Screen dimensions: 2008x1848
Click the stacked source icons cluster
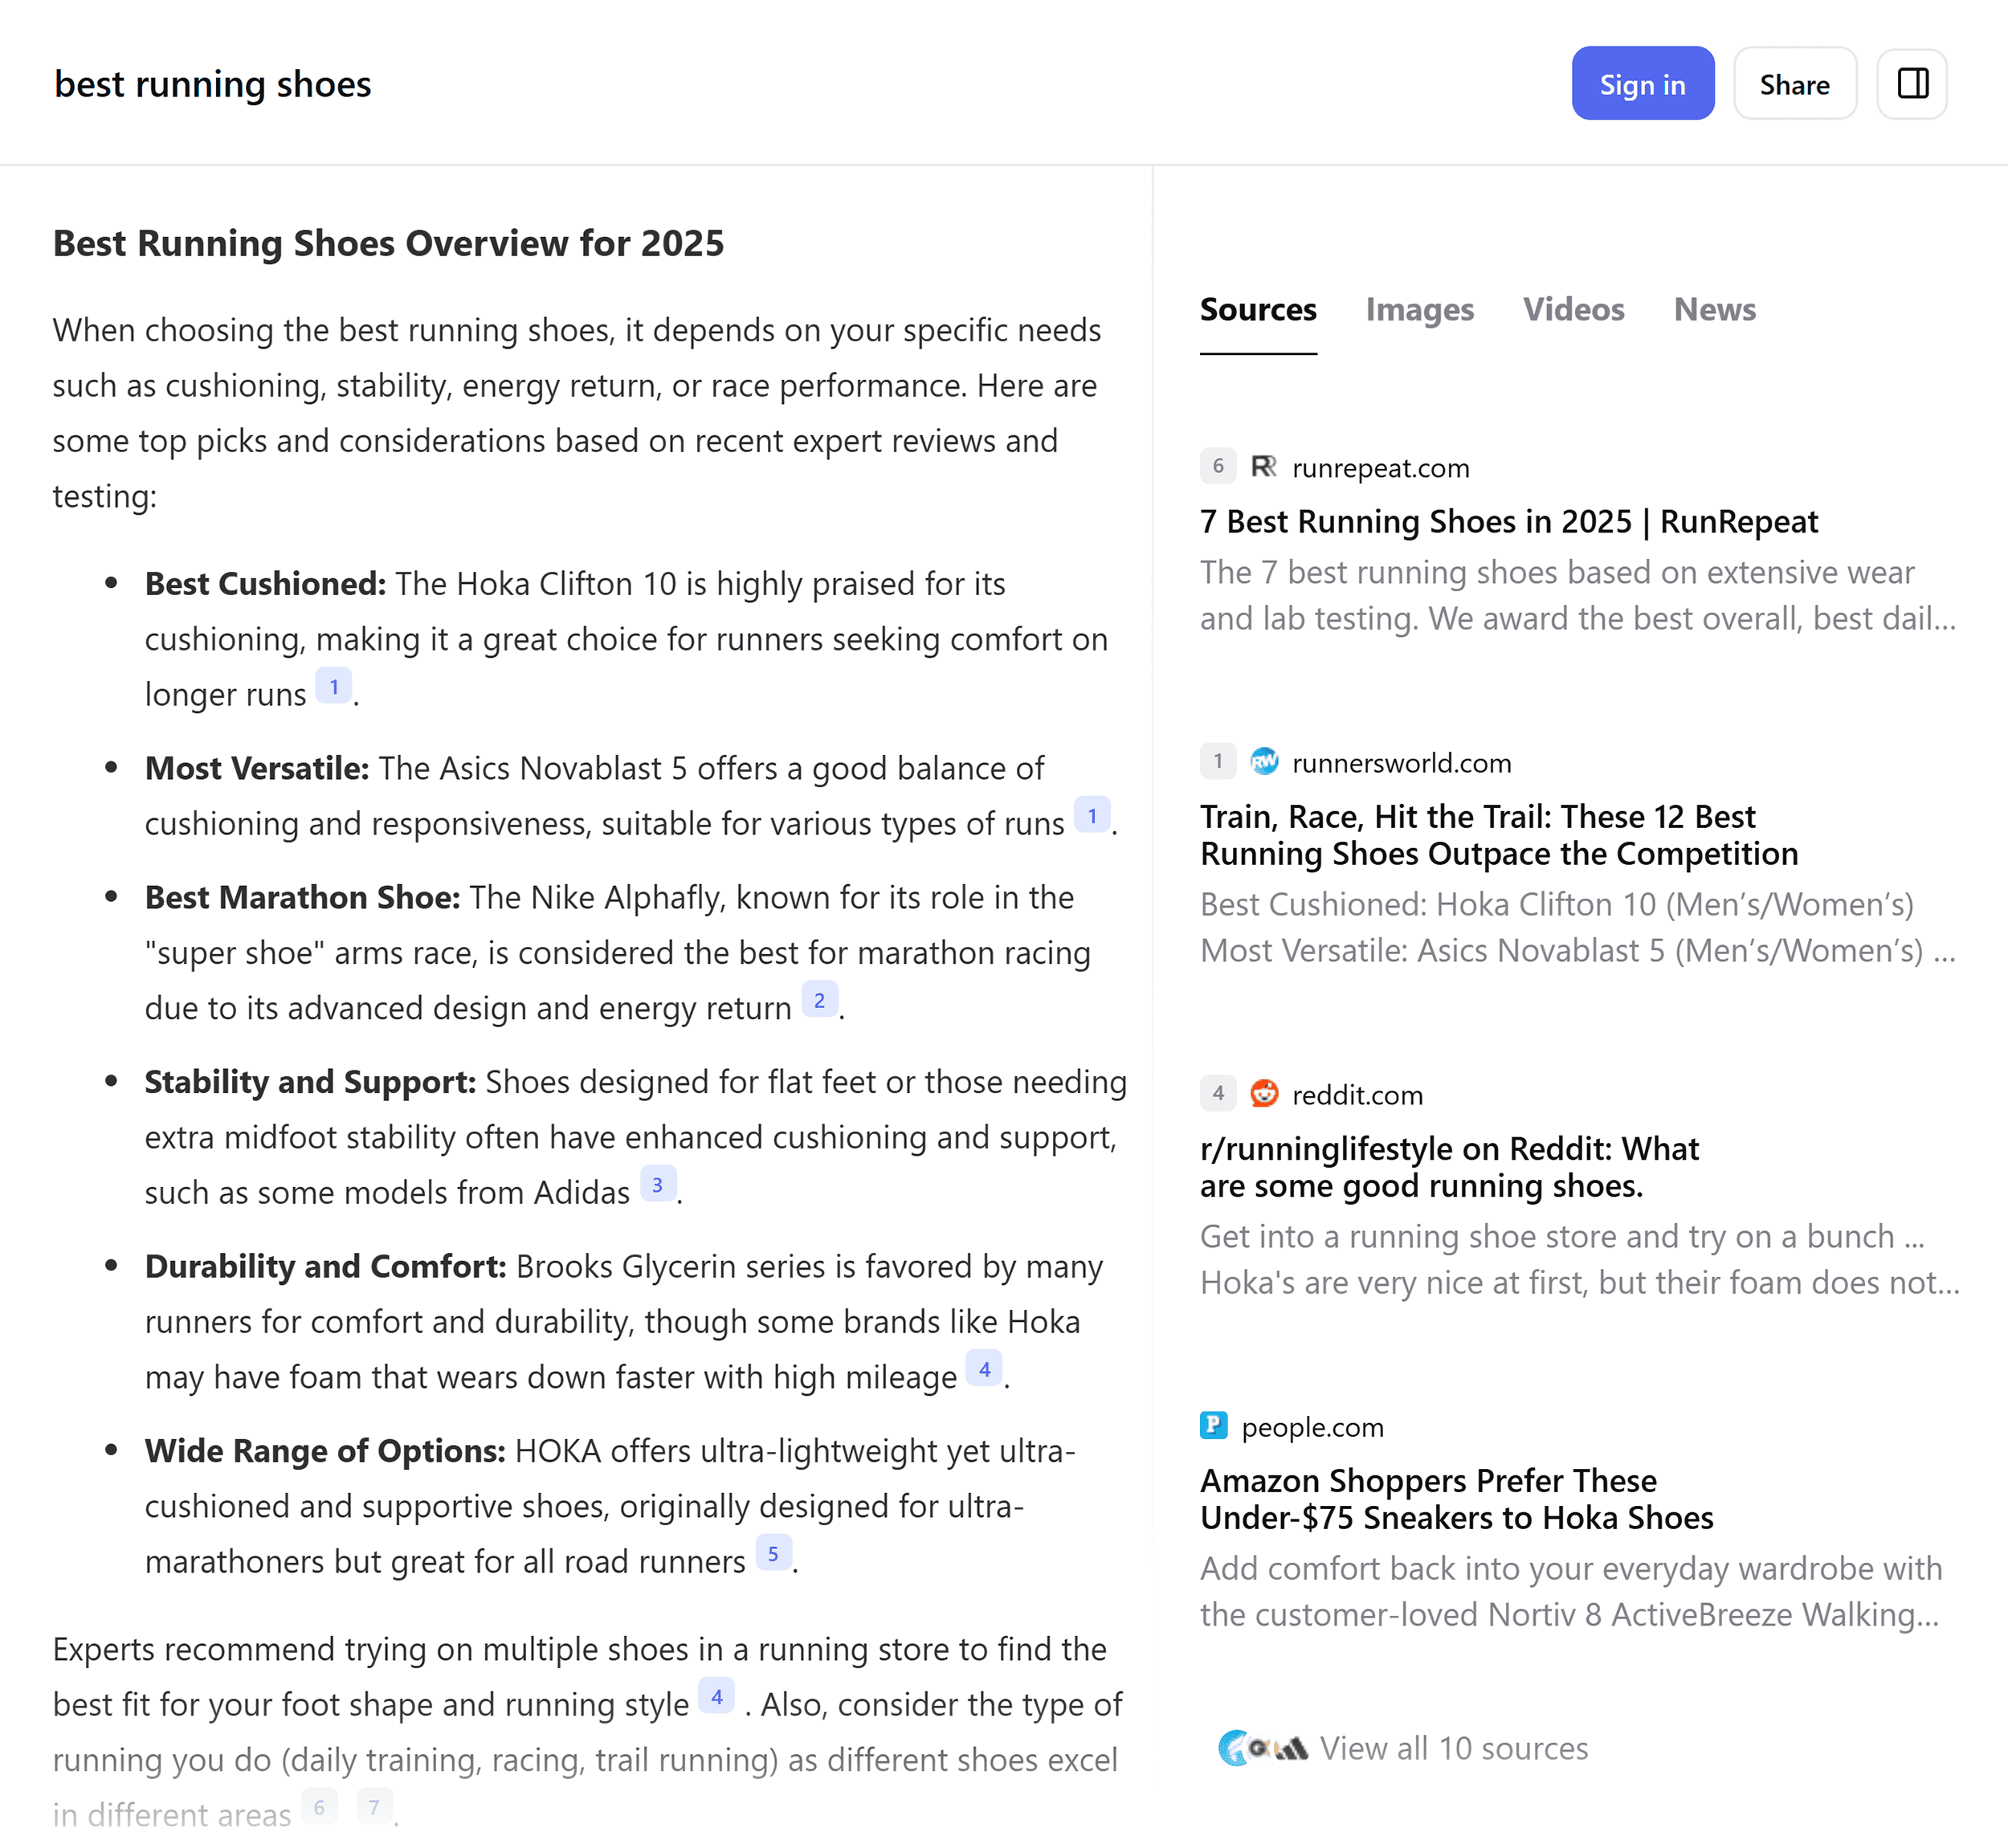pos(1262,1748)
